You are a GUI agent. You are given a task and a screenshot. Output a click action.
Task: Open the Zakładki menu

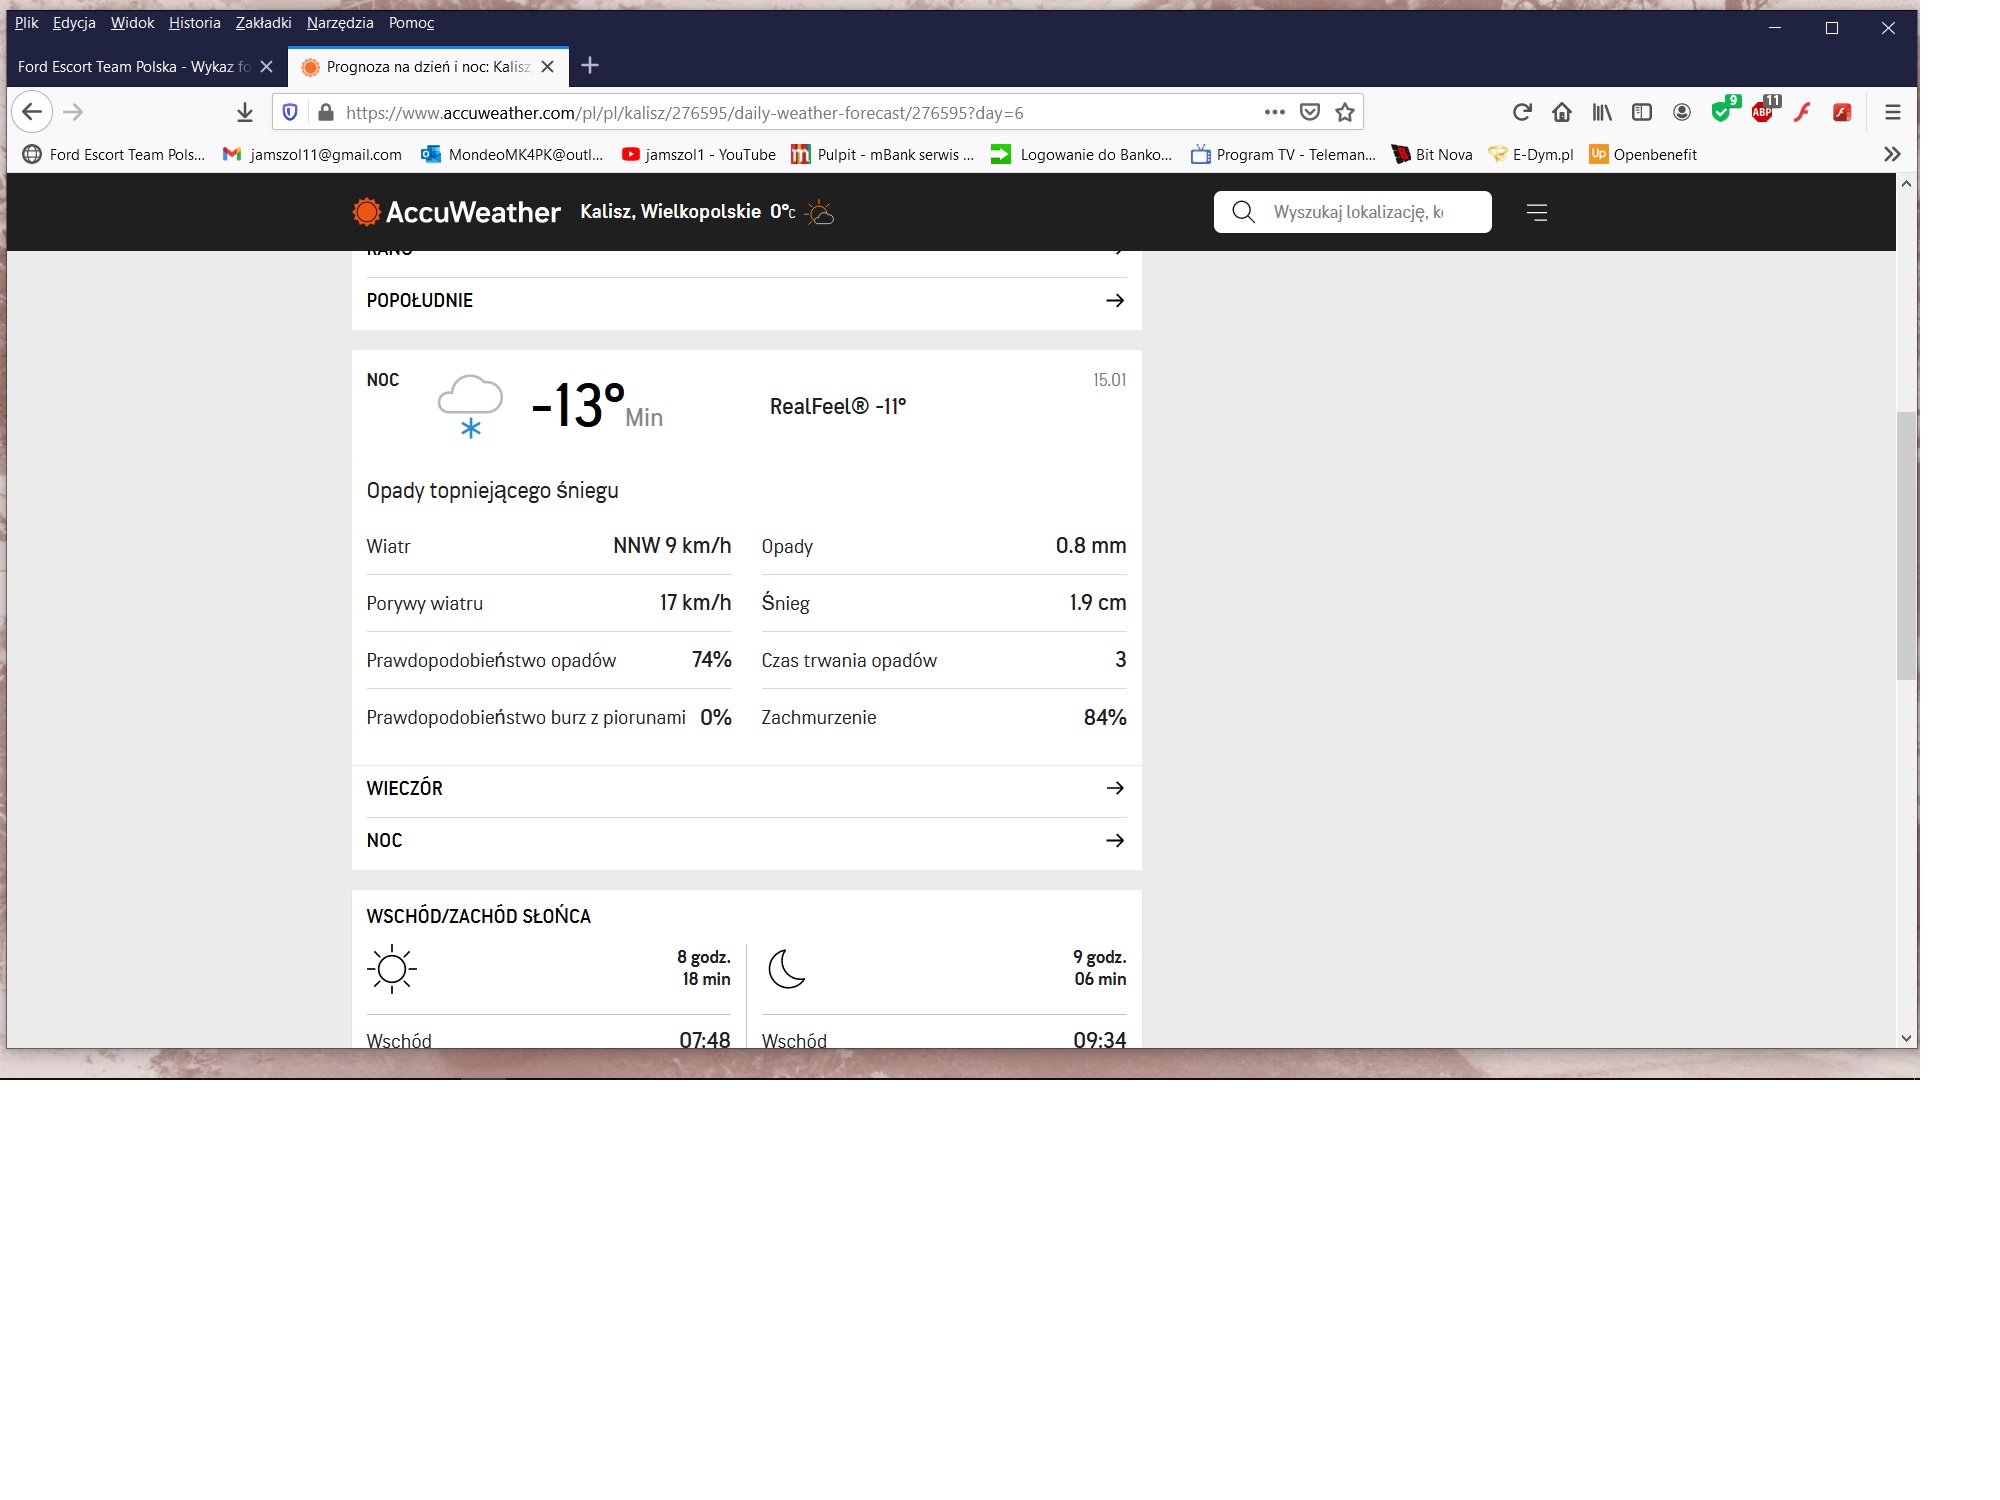[263, 23]
